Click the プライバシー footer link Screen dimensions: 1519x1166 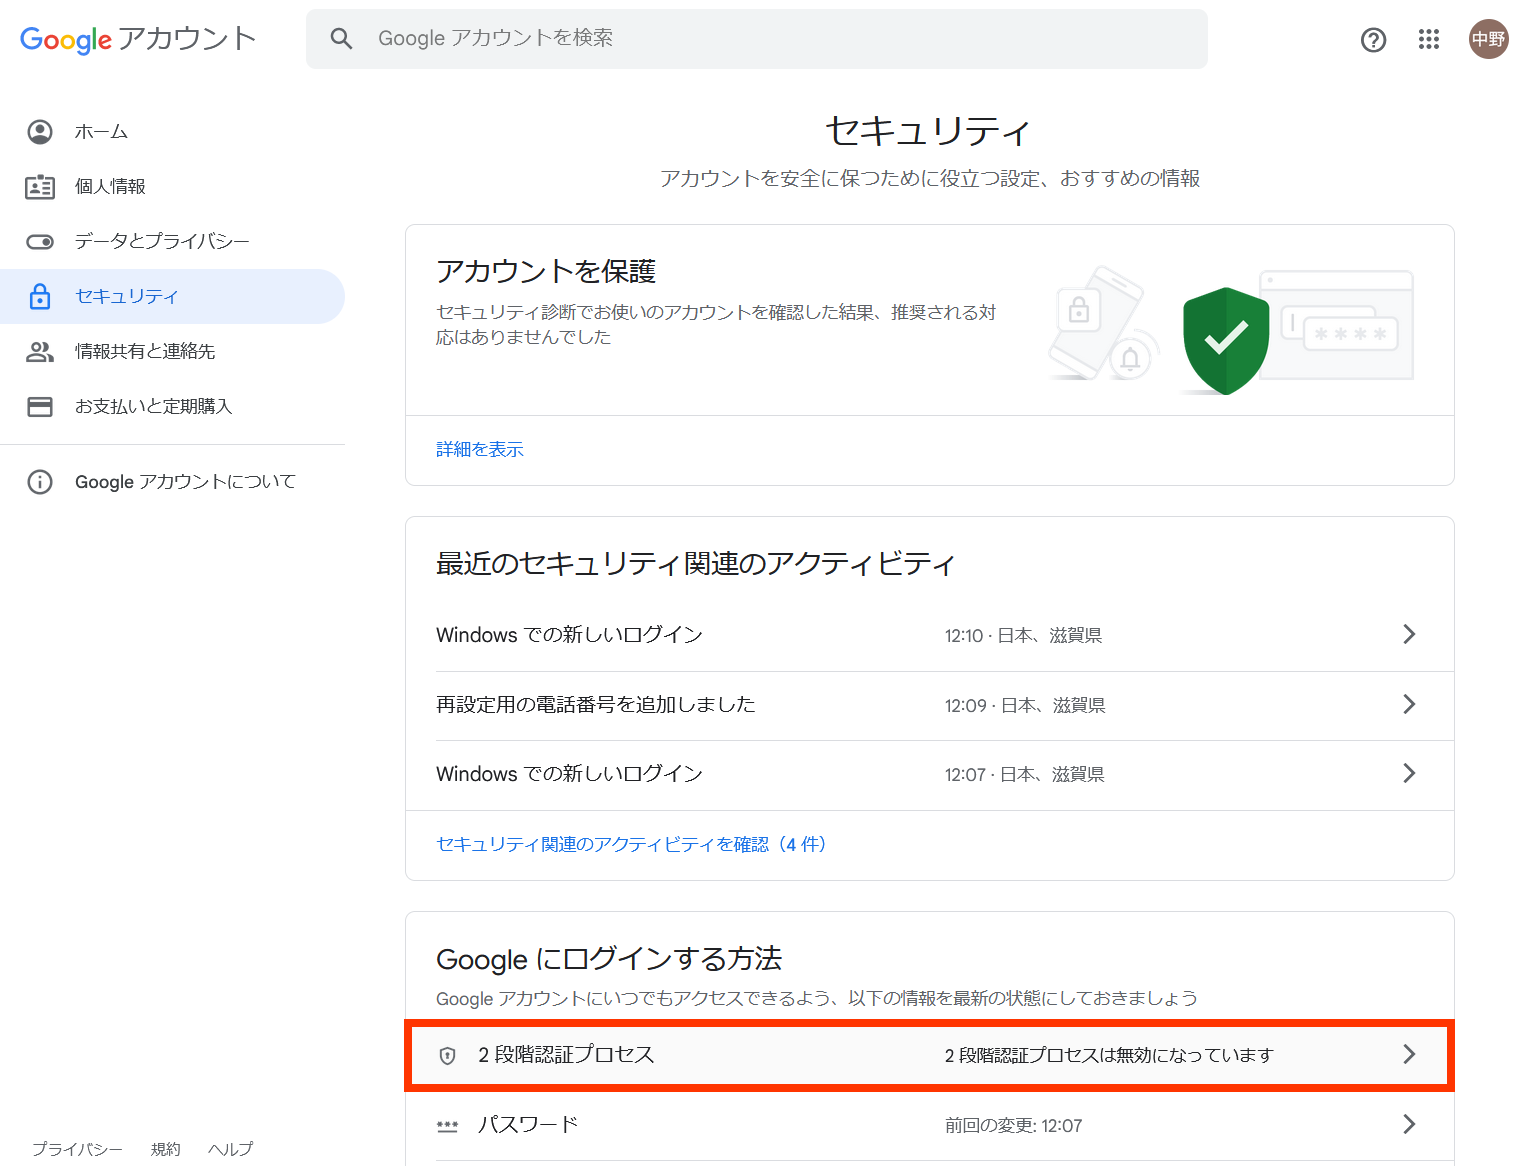pos(77,1149)
